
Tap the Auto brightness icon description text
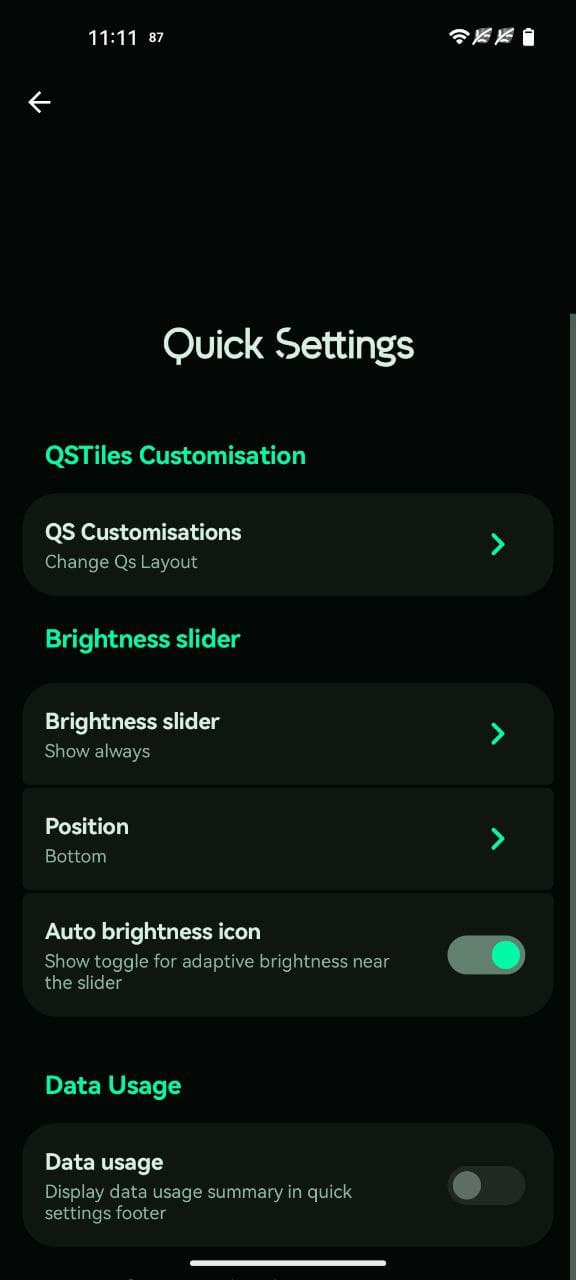click(217, 972)
